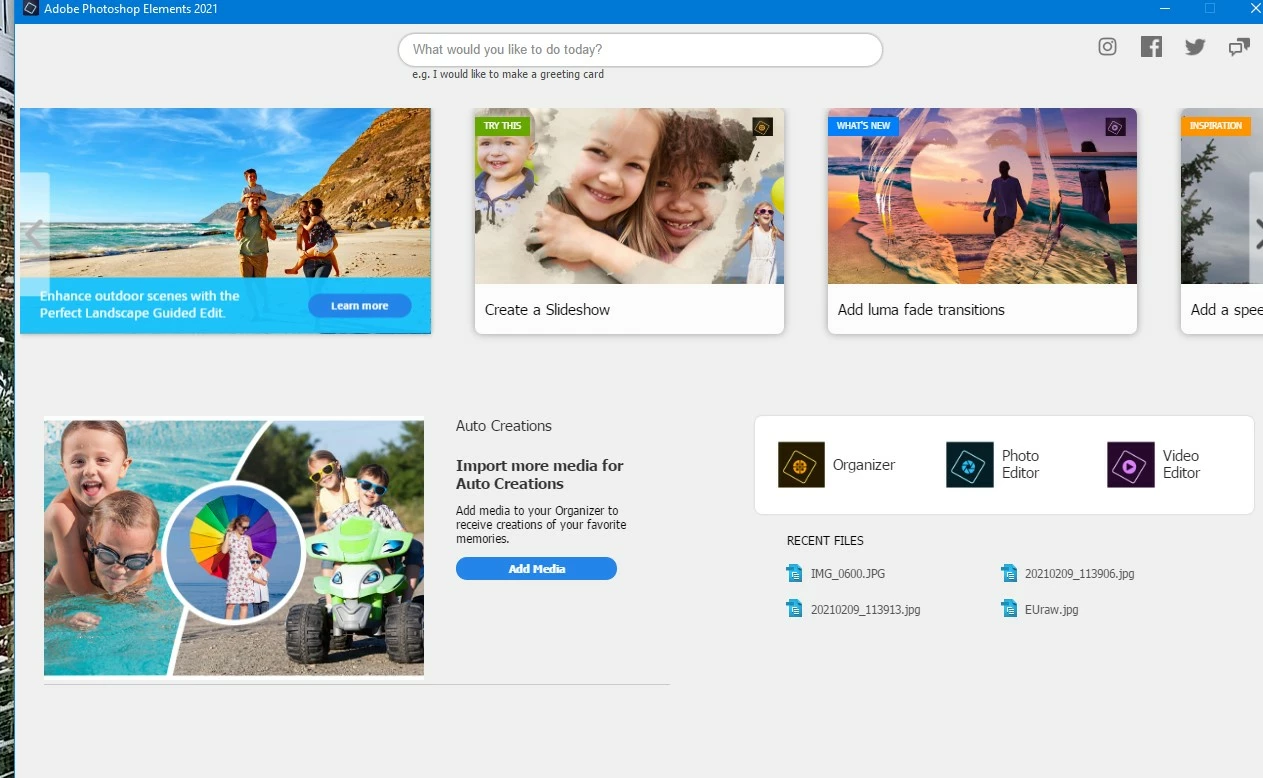
Task: Open the Instagram social icon
Action: 1107,47
